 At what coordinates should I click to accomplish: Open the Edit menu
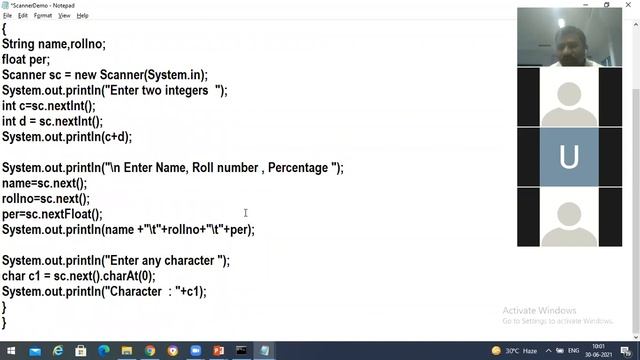pos(23,16)
